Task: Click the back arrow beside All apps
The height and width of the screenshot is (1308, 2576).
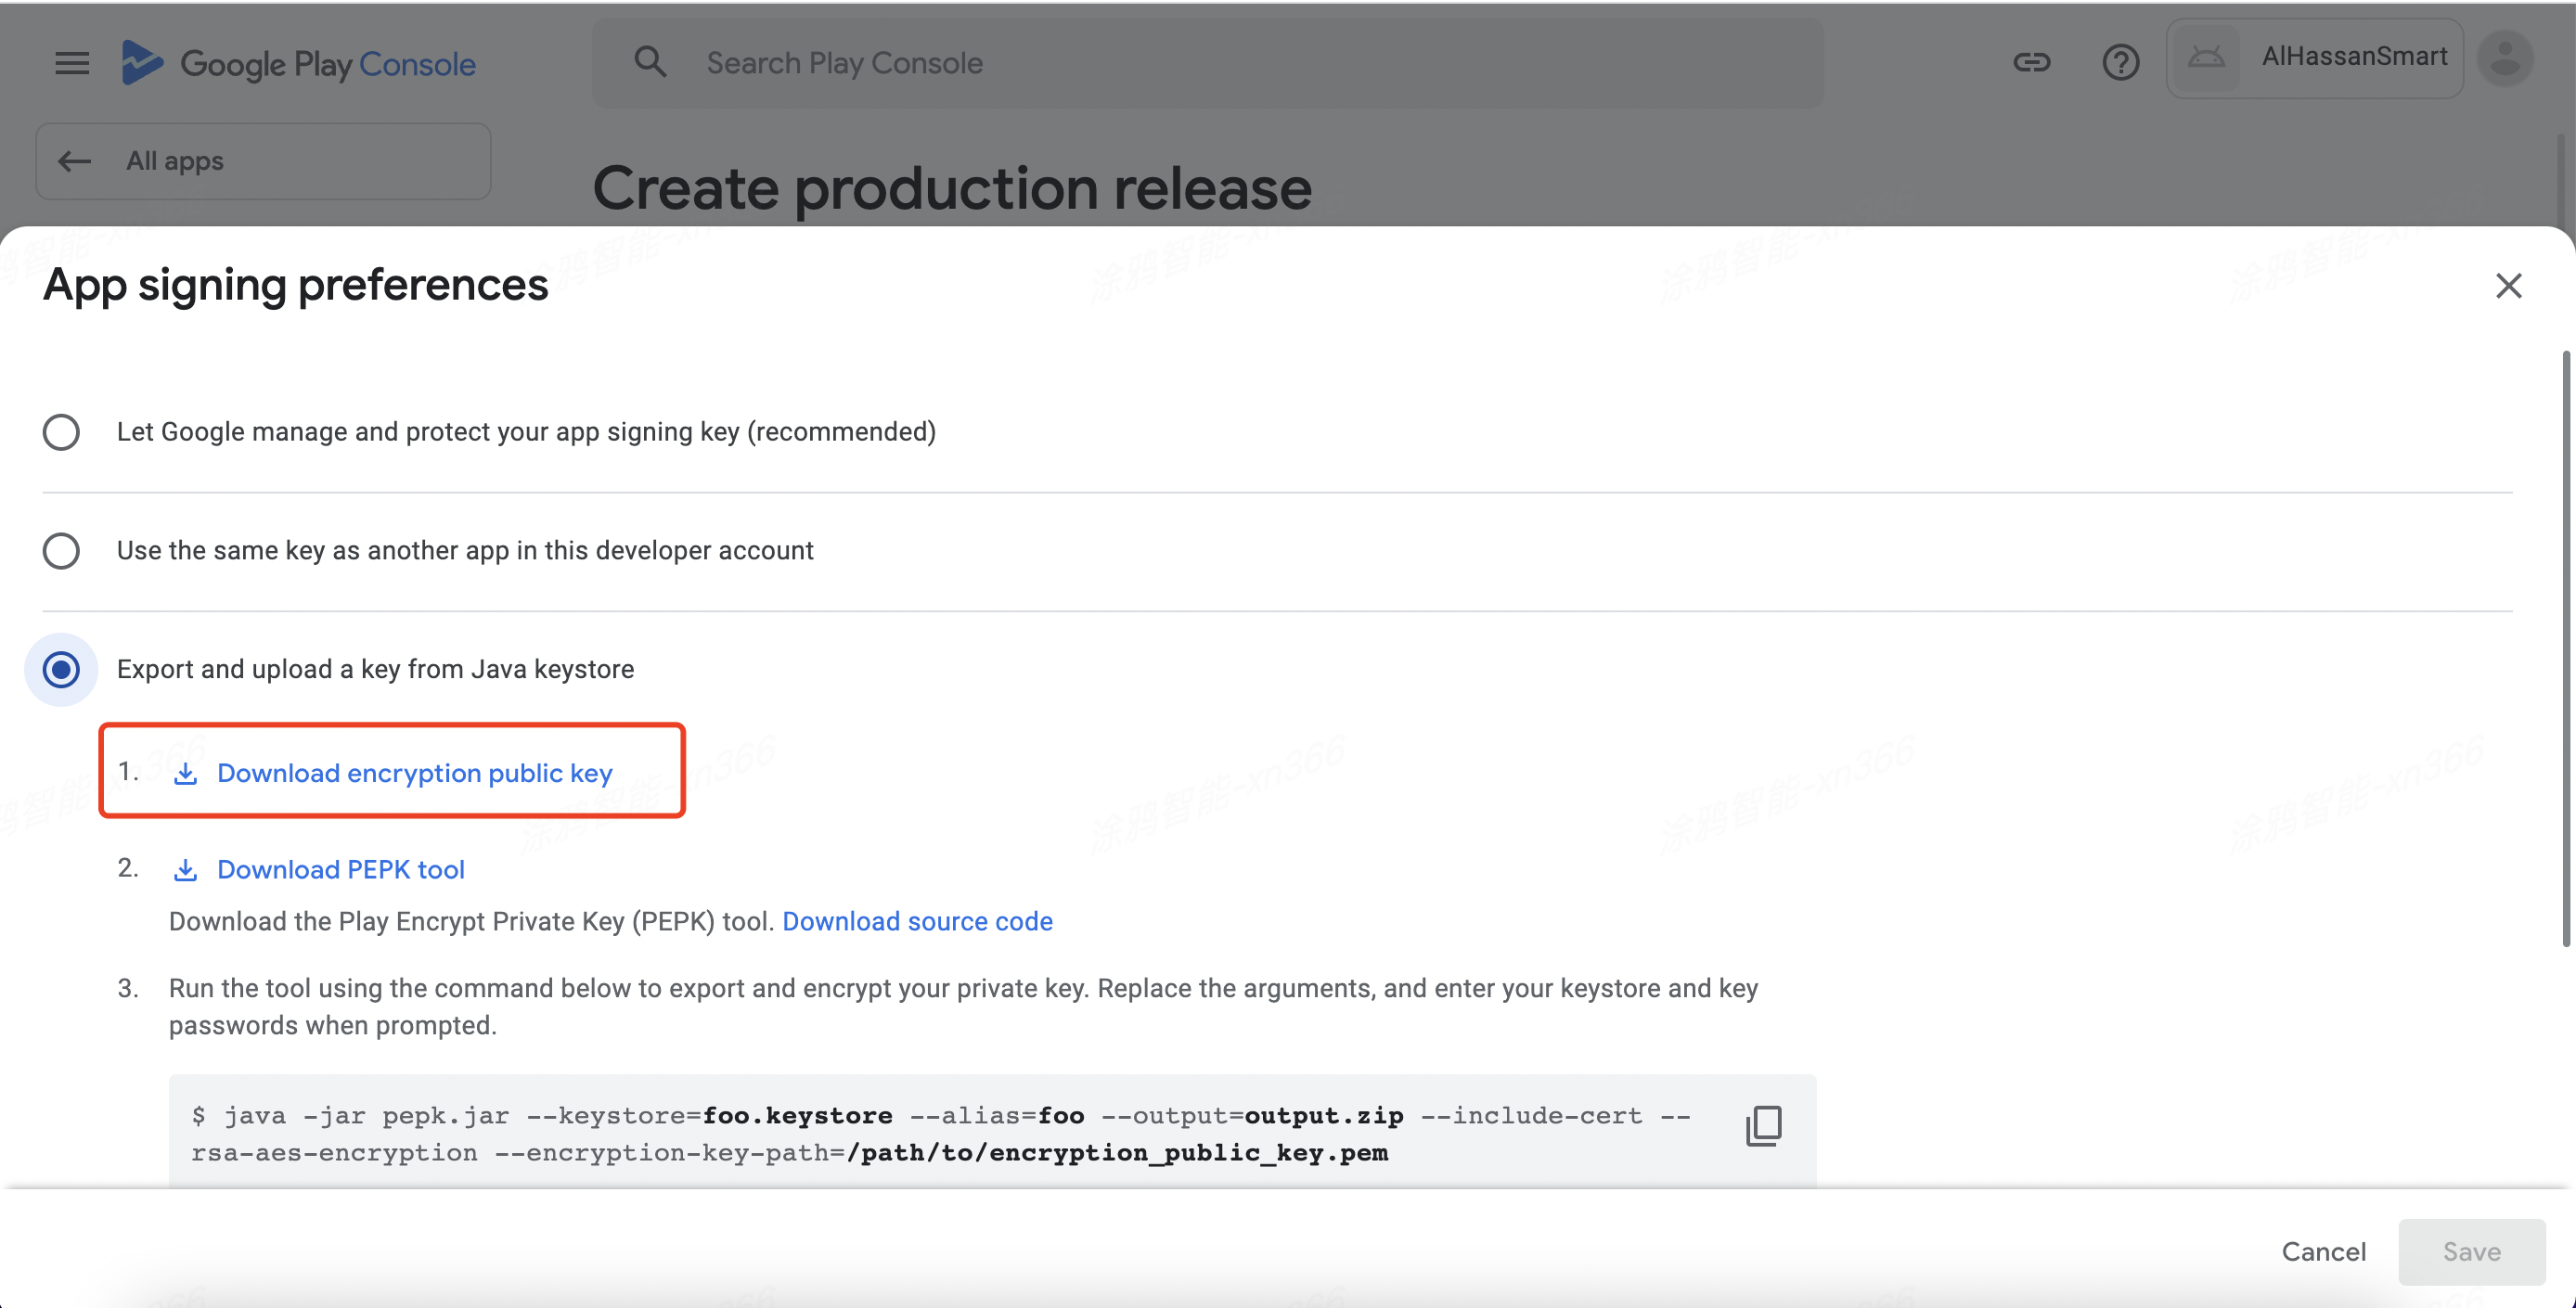Action: click(74, 161)
